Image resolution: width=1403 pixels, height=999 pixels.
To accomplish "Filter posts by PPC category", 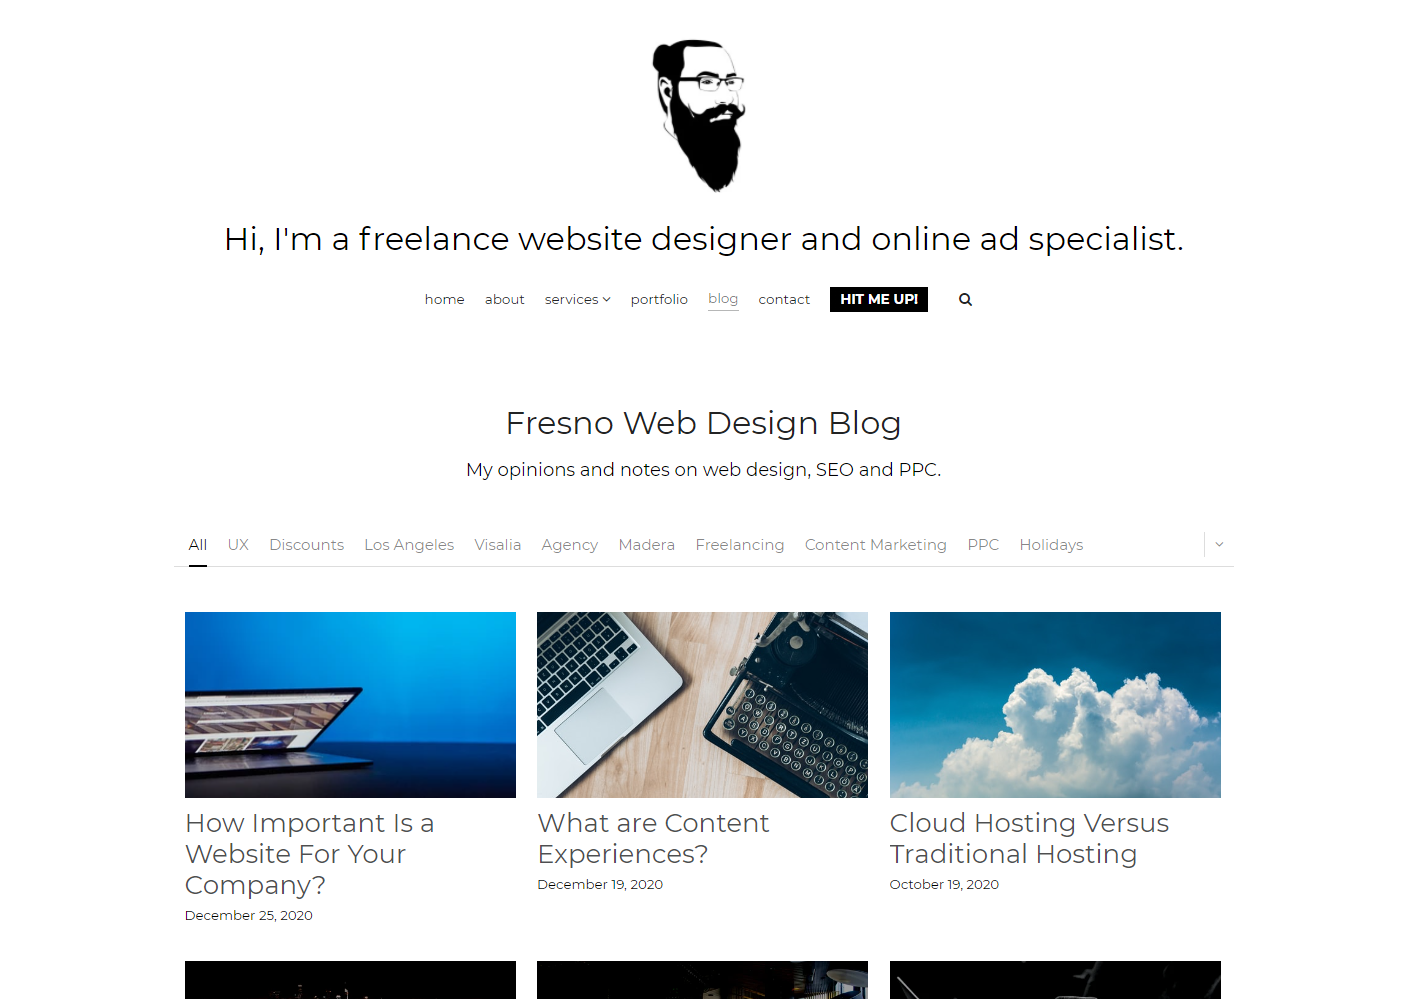I will coord(983,545).
